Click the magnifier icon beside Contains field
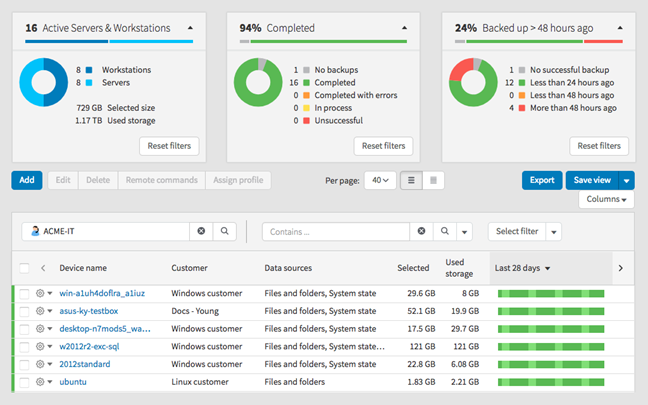Image resolution: width=648 pixels, height=405 pixels. pos(445,231)
